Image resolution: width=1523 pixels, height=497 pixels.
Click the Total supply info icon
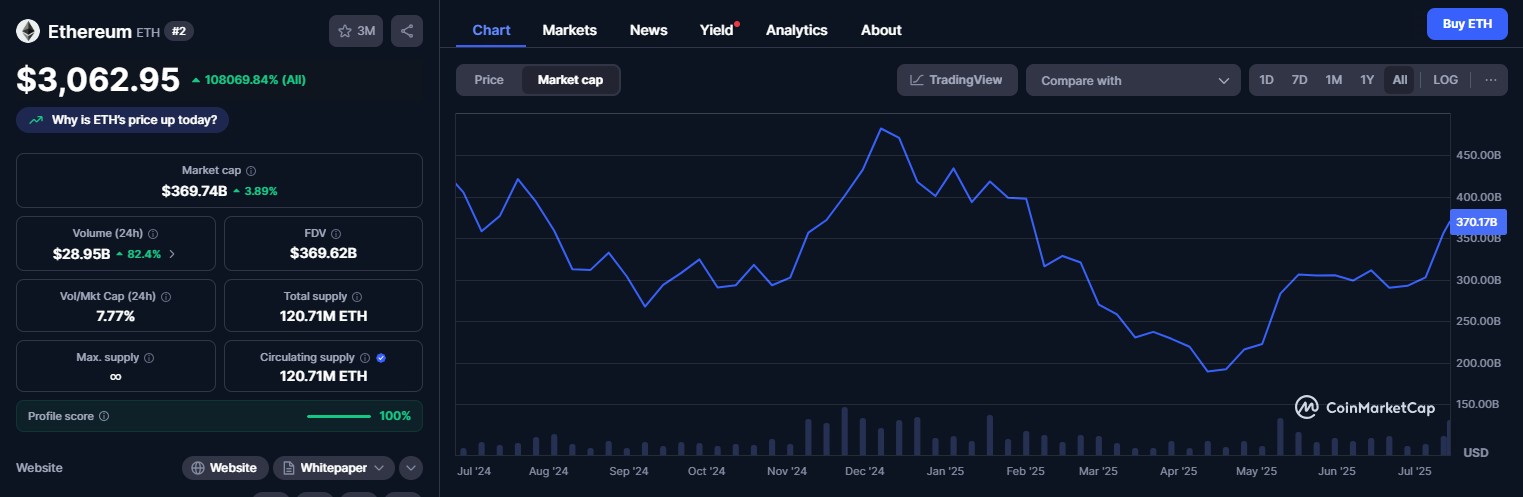point(357,297)
